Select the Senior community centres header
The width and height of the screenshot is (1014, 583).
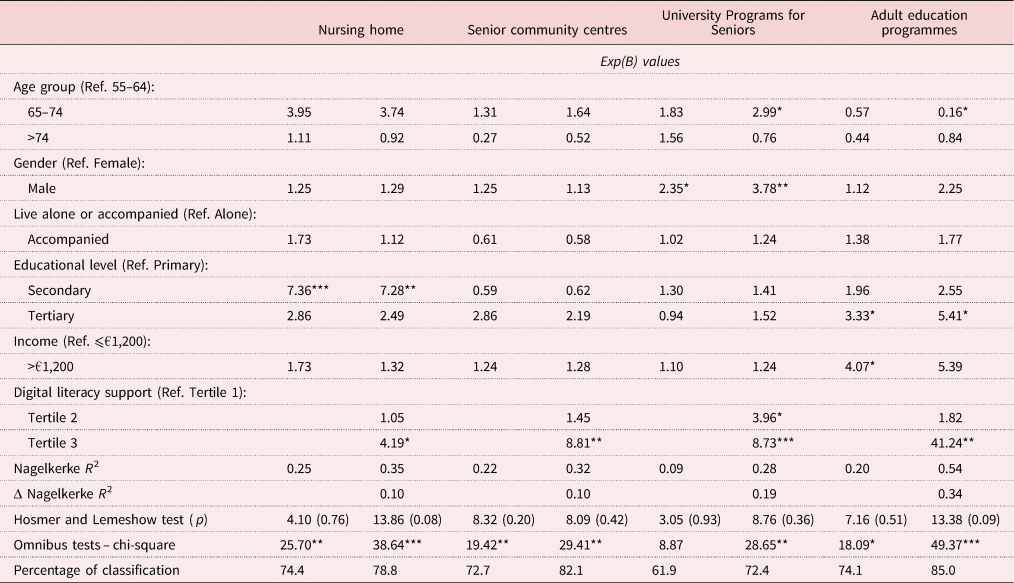pos(547,30)
